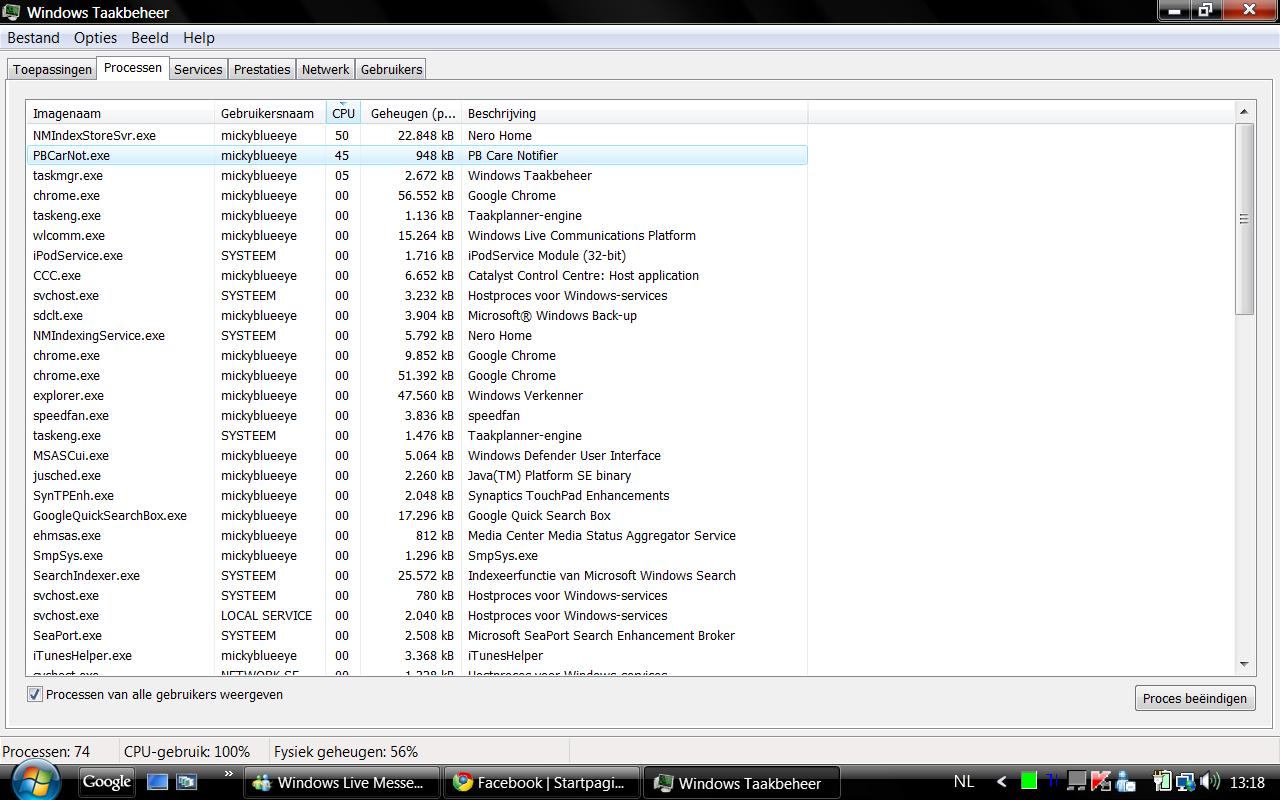The image size is (1280, 800).
Task: Sort by Imagenaam column header
Action: click(120, 113)
